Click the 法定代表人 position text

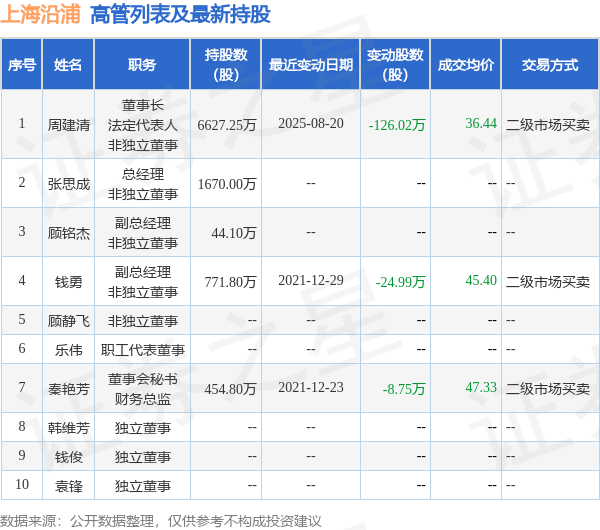[x=143, y=125]
